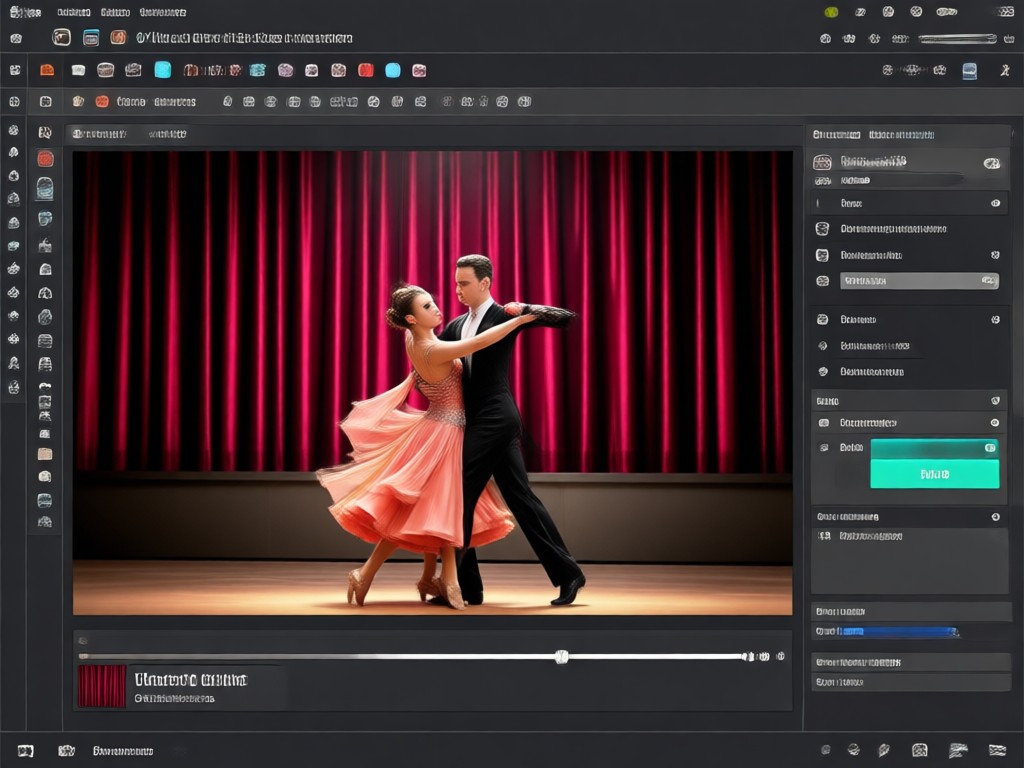Click the light-blue icon right of the red square icon
Image resolution: width=1024 pixels, height=768 pixels.
pyautogui.click(x=392, y=70)
